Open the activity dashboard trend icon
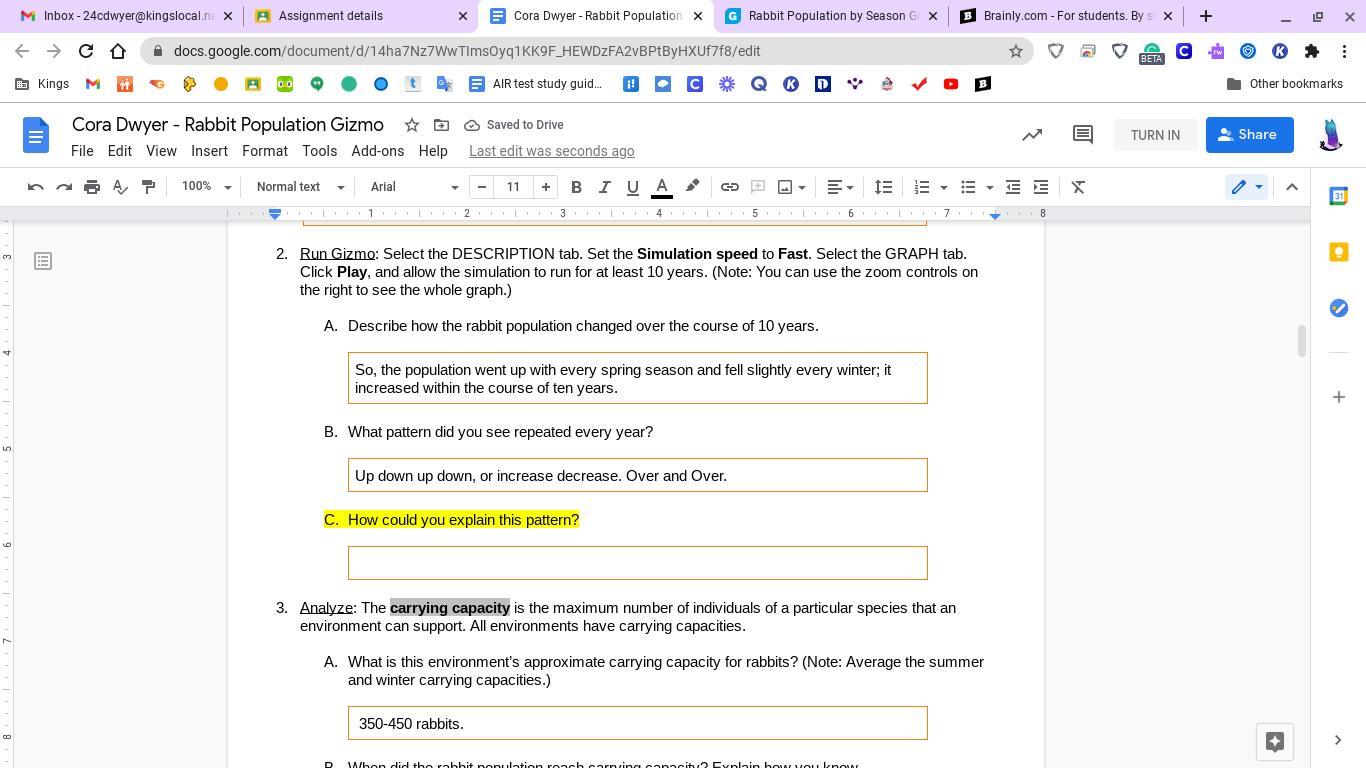The image size is (1366, 768). pos(1032,135)
